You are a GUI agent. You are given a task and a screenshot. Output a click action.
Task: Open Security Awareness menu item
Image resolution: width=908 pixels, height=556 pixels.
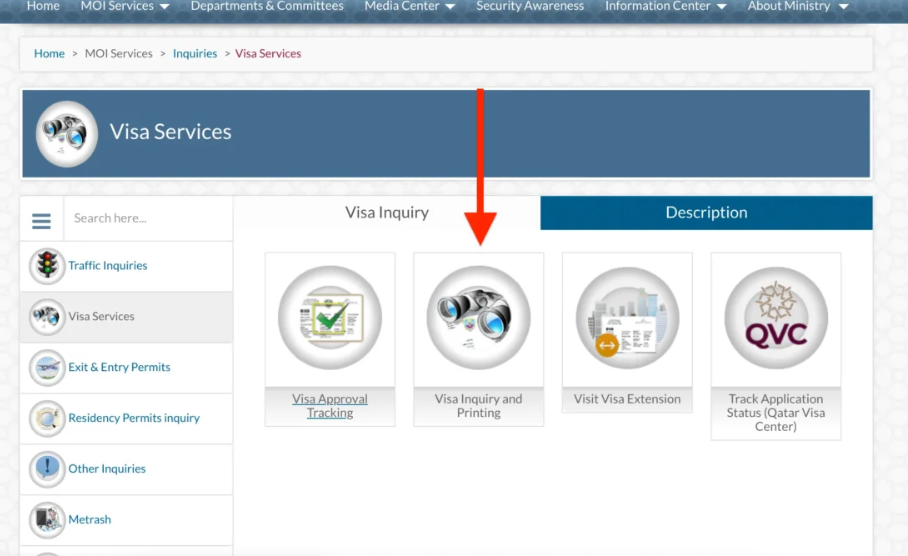(530, 6)
